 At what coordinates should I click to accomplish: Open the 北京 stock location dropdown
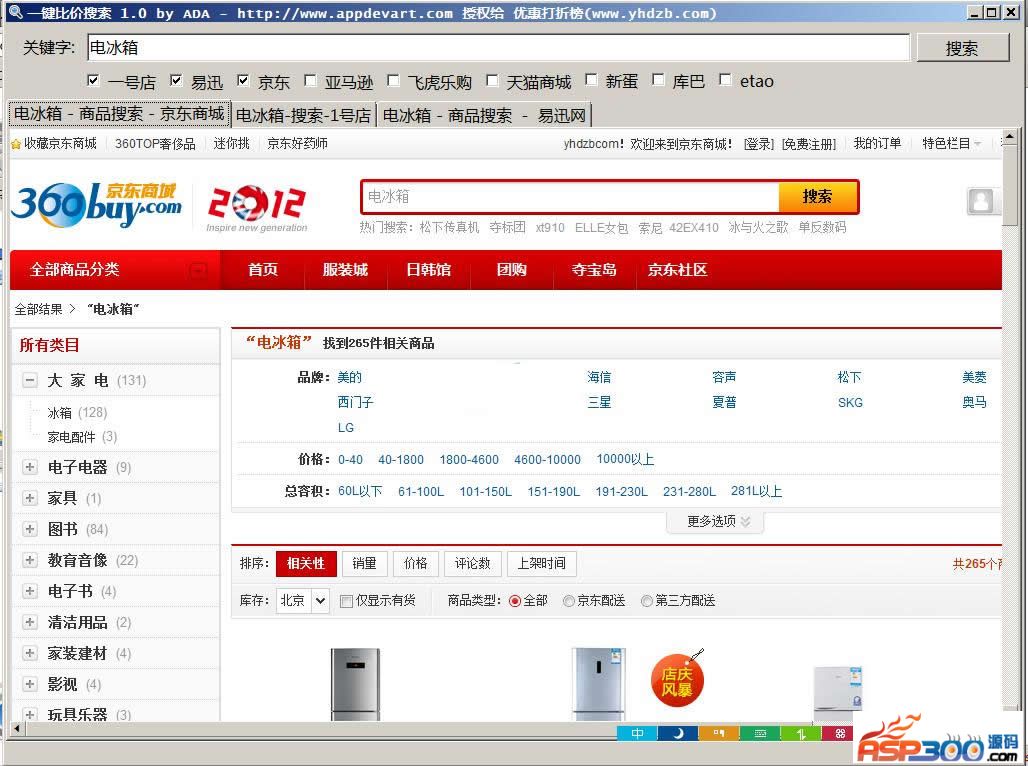click(302, 601)
